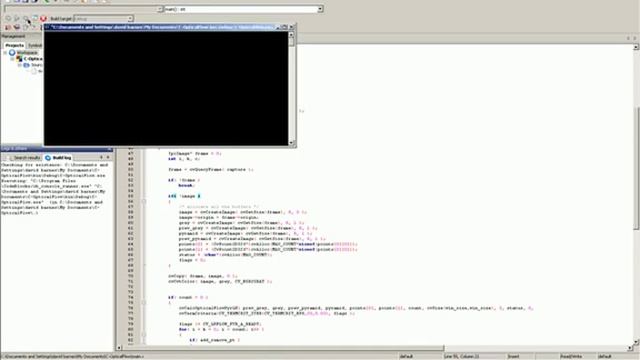Image resolution: width=640 pixels, height=360 pixels.
Task: Click the 'Insert' status bar entry
Action: coord(513,357)
